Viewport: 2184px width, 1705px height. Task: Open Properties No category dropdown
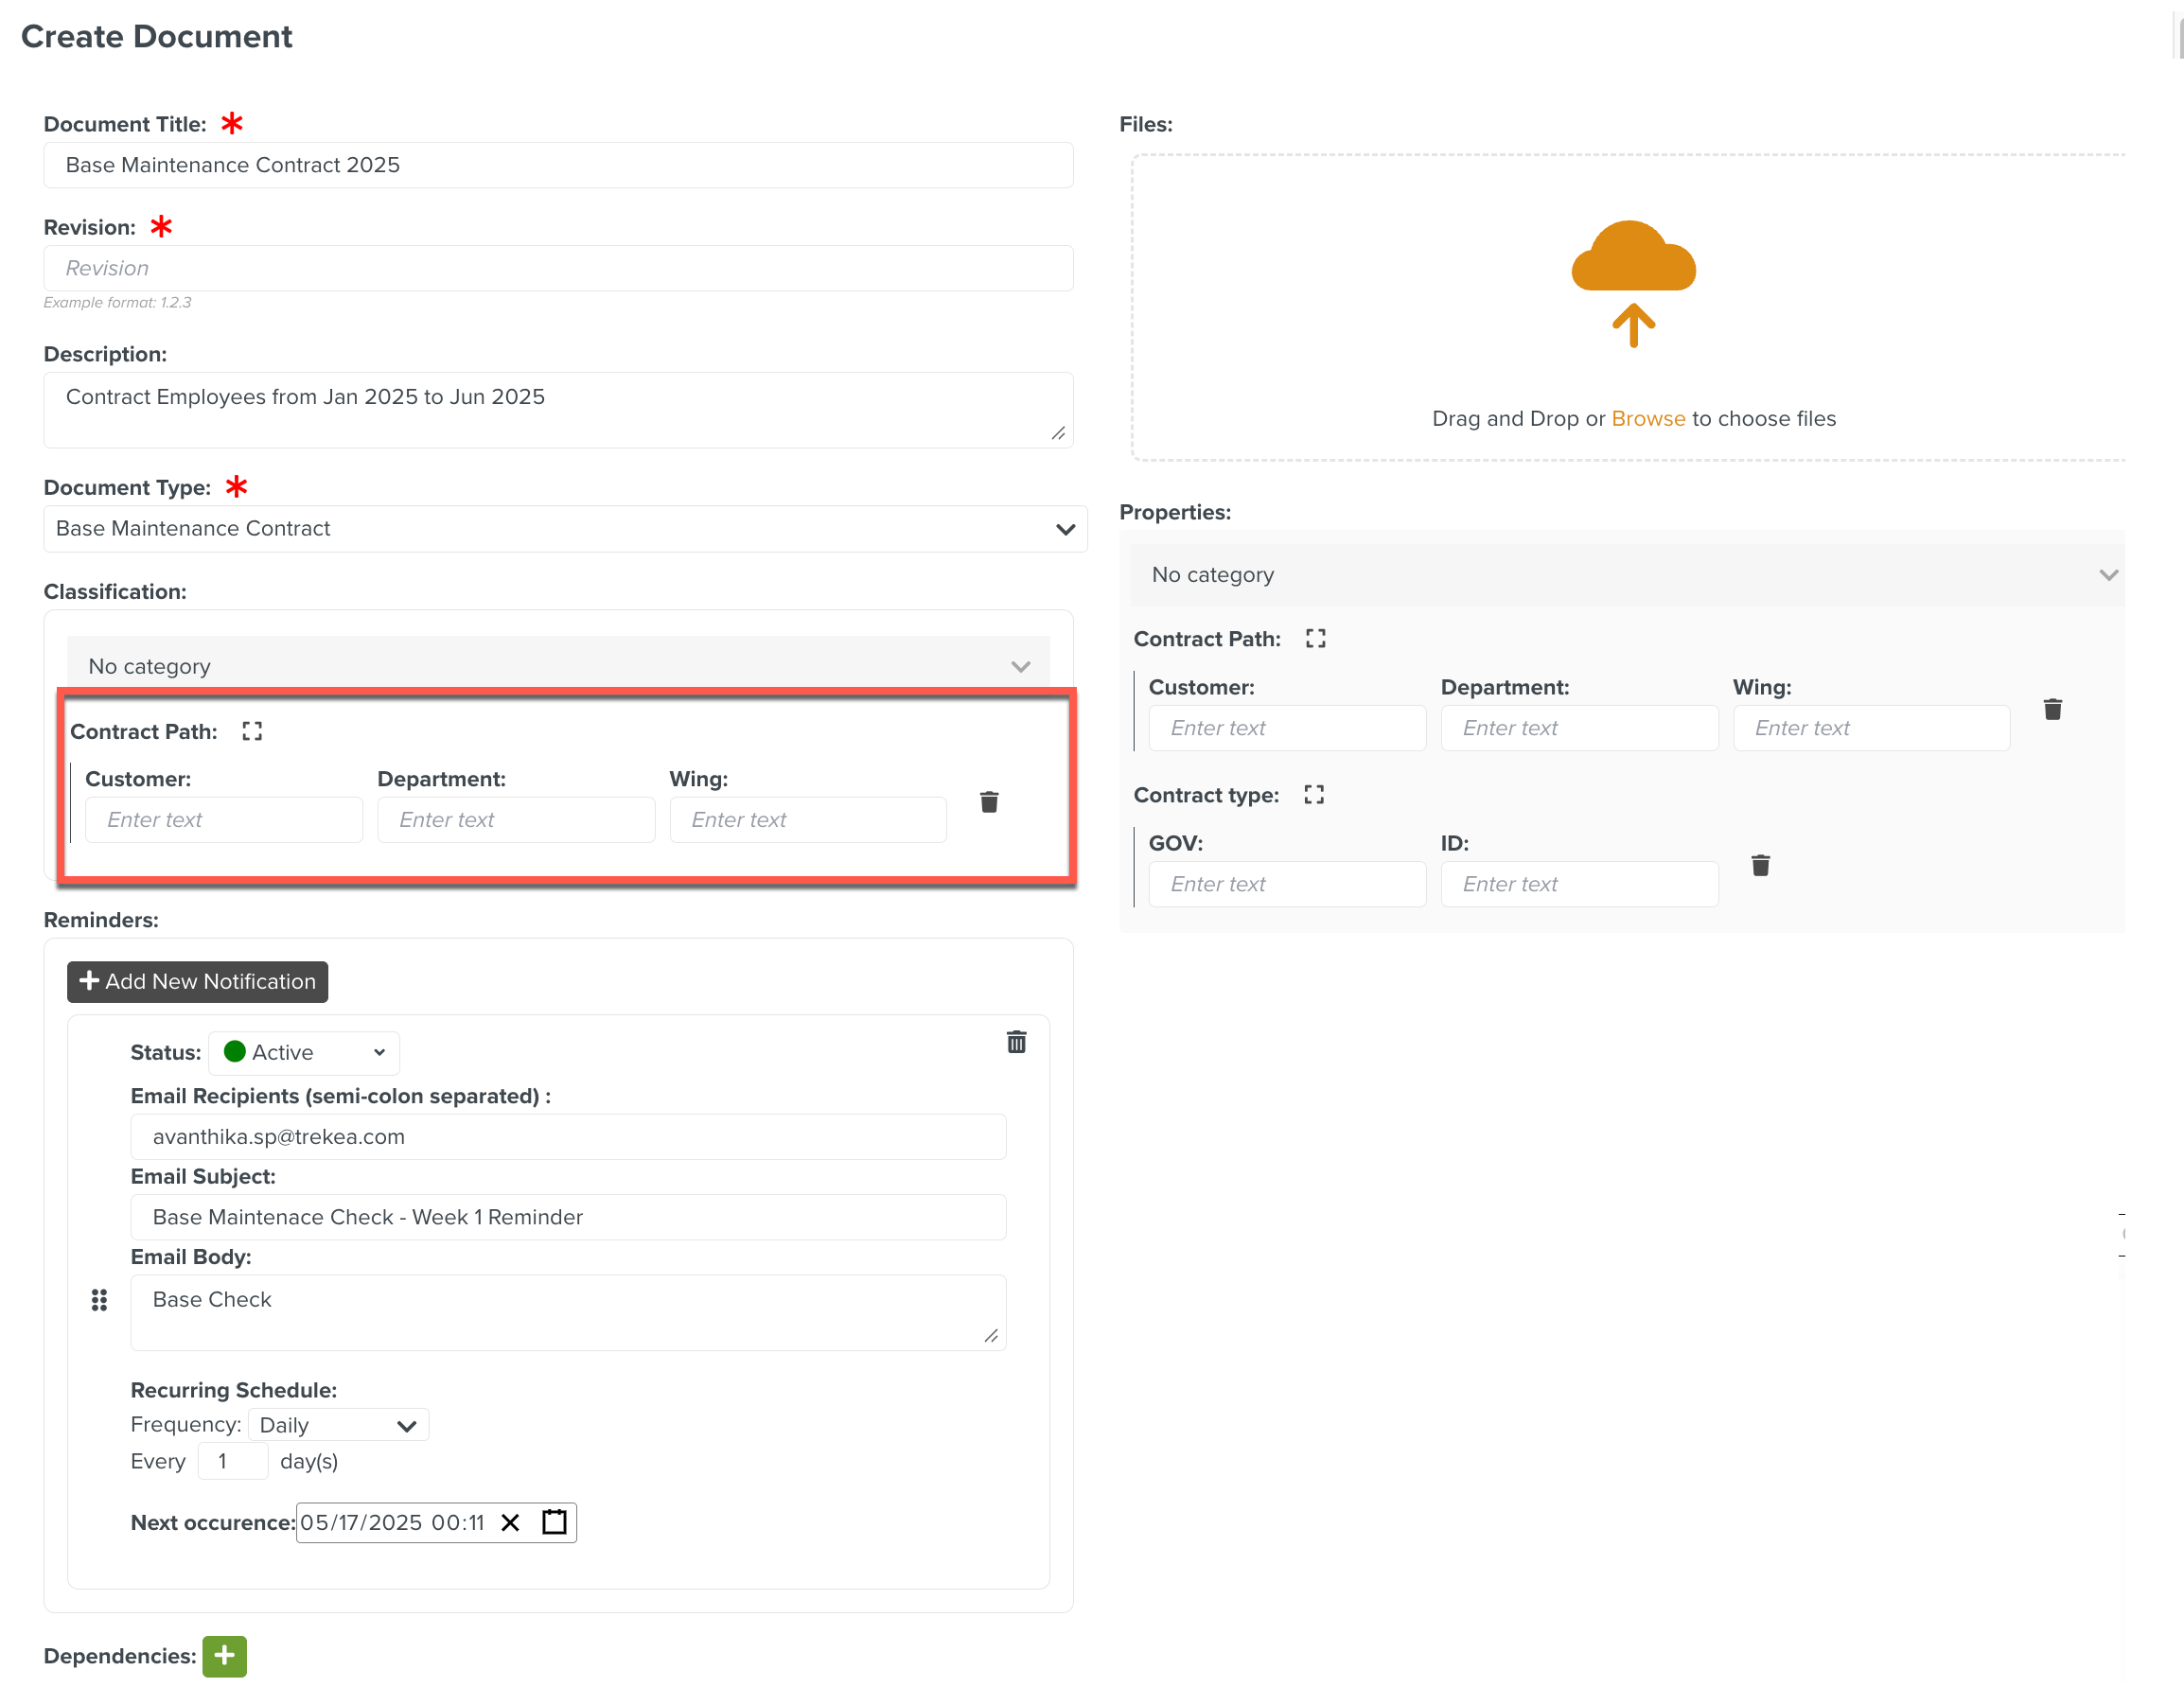[1627, 575]
